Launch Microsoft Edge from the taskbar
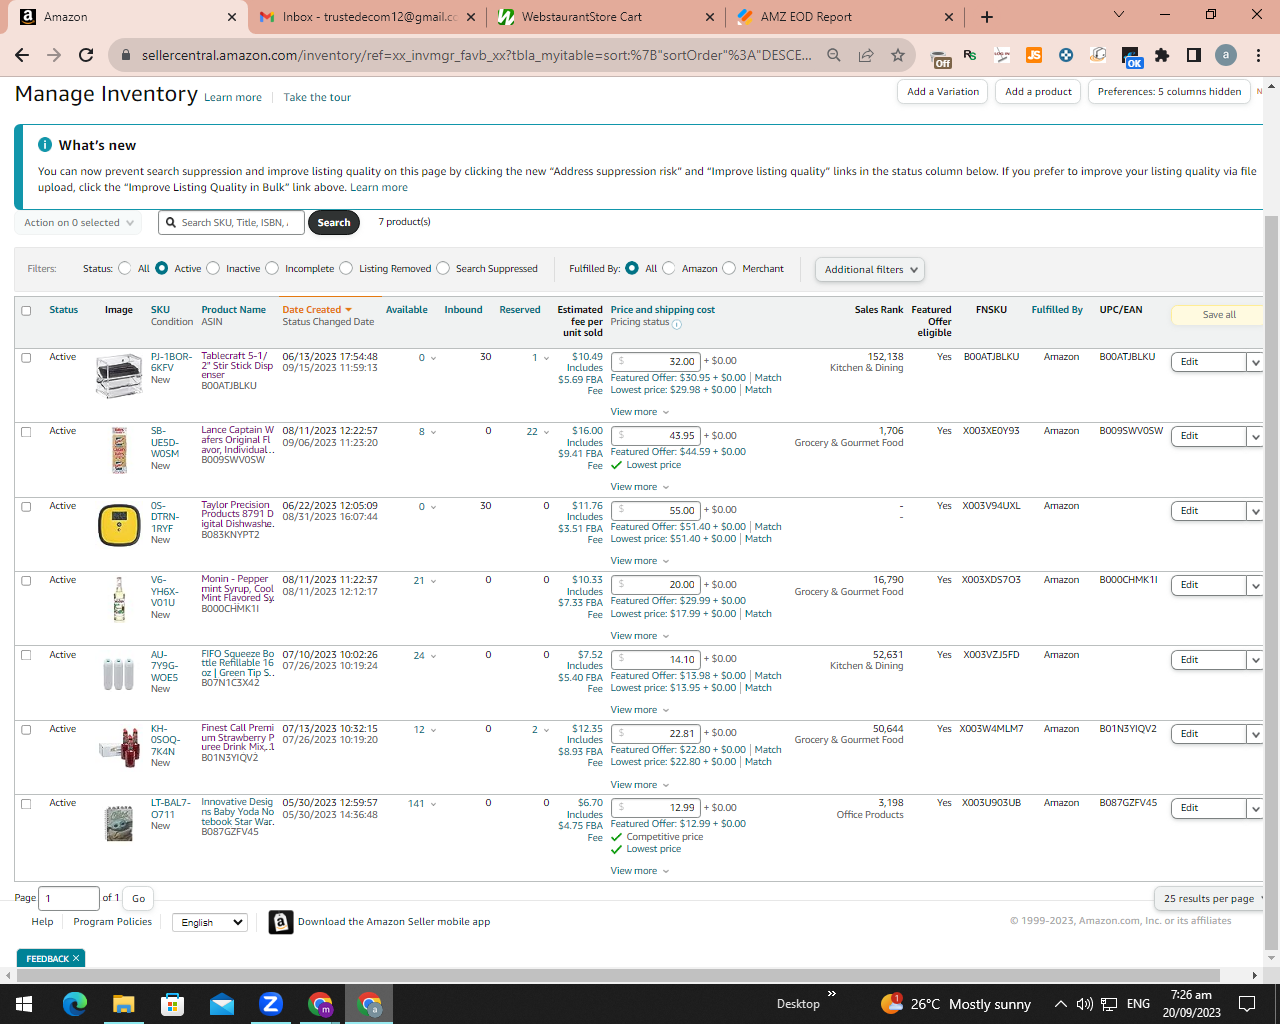This screenshot has height=1024, width=1280. [x=75, y=1004]
